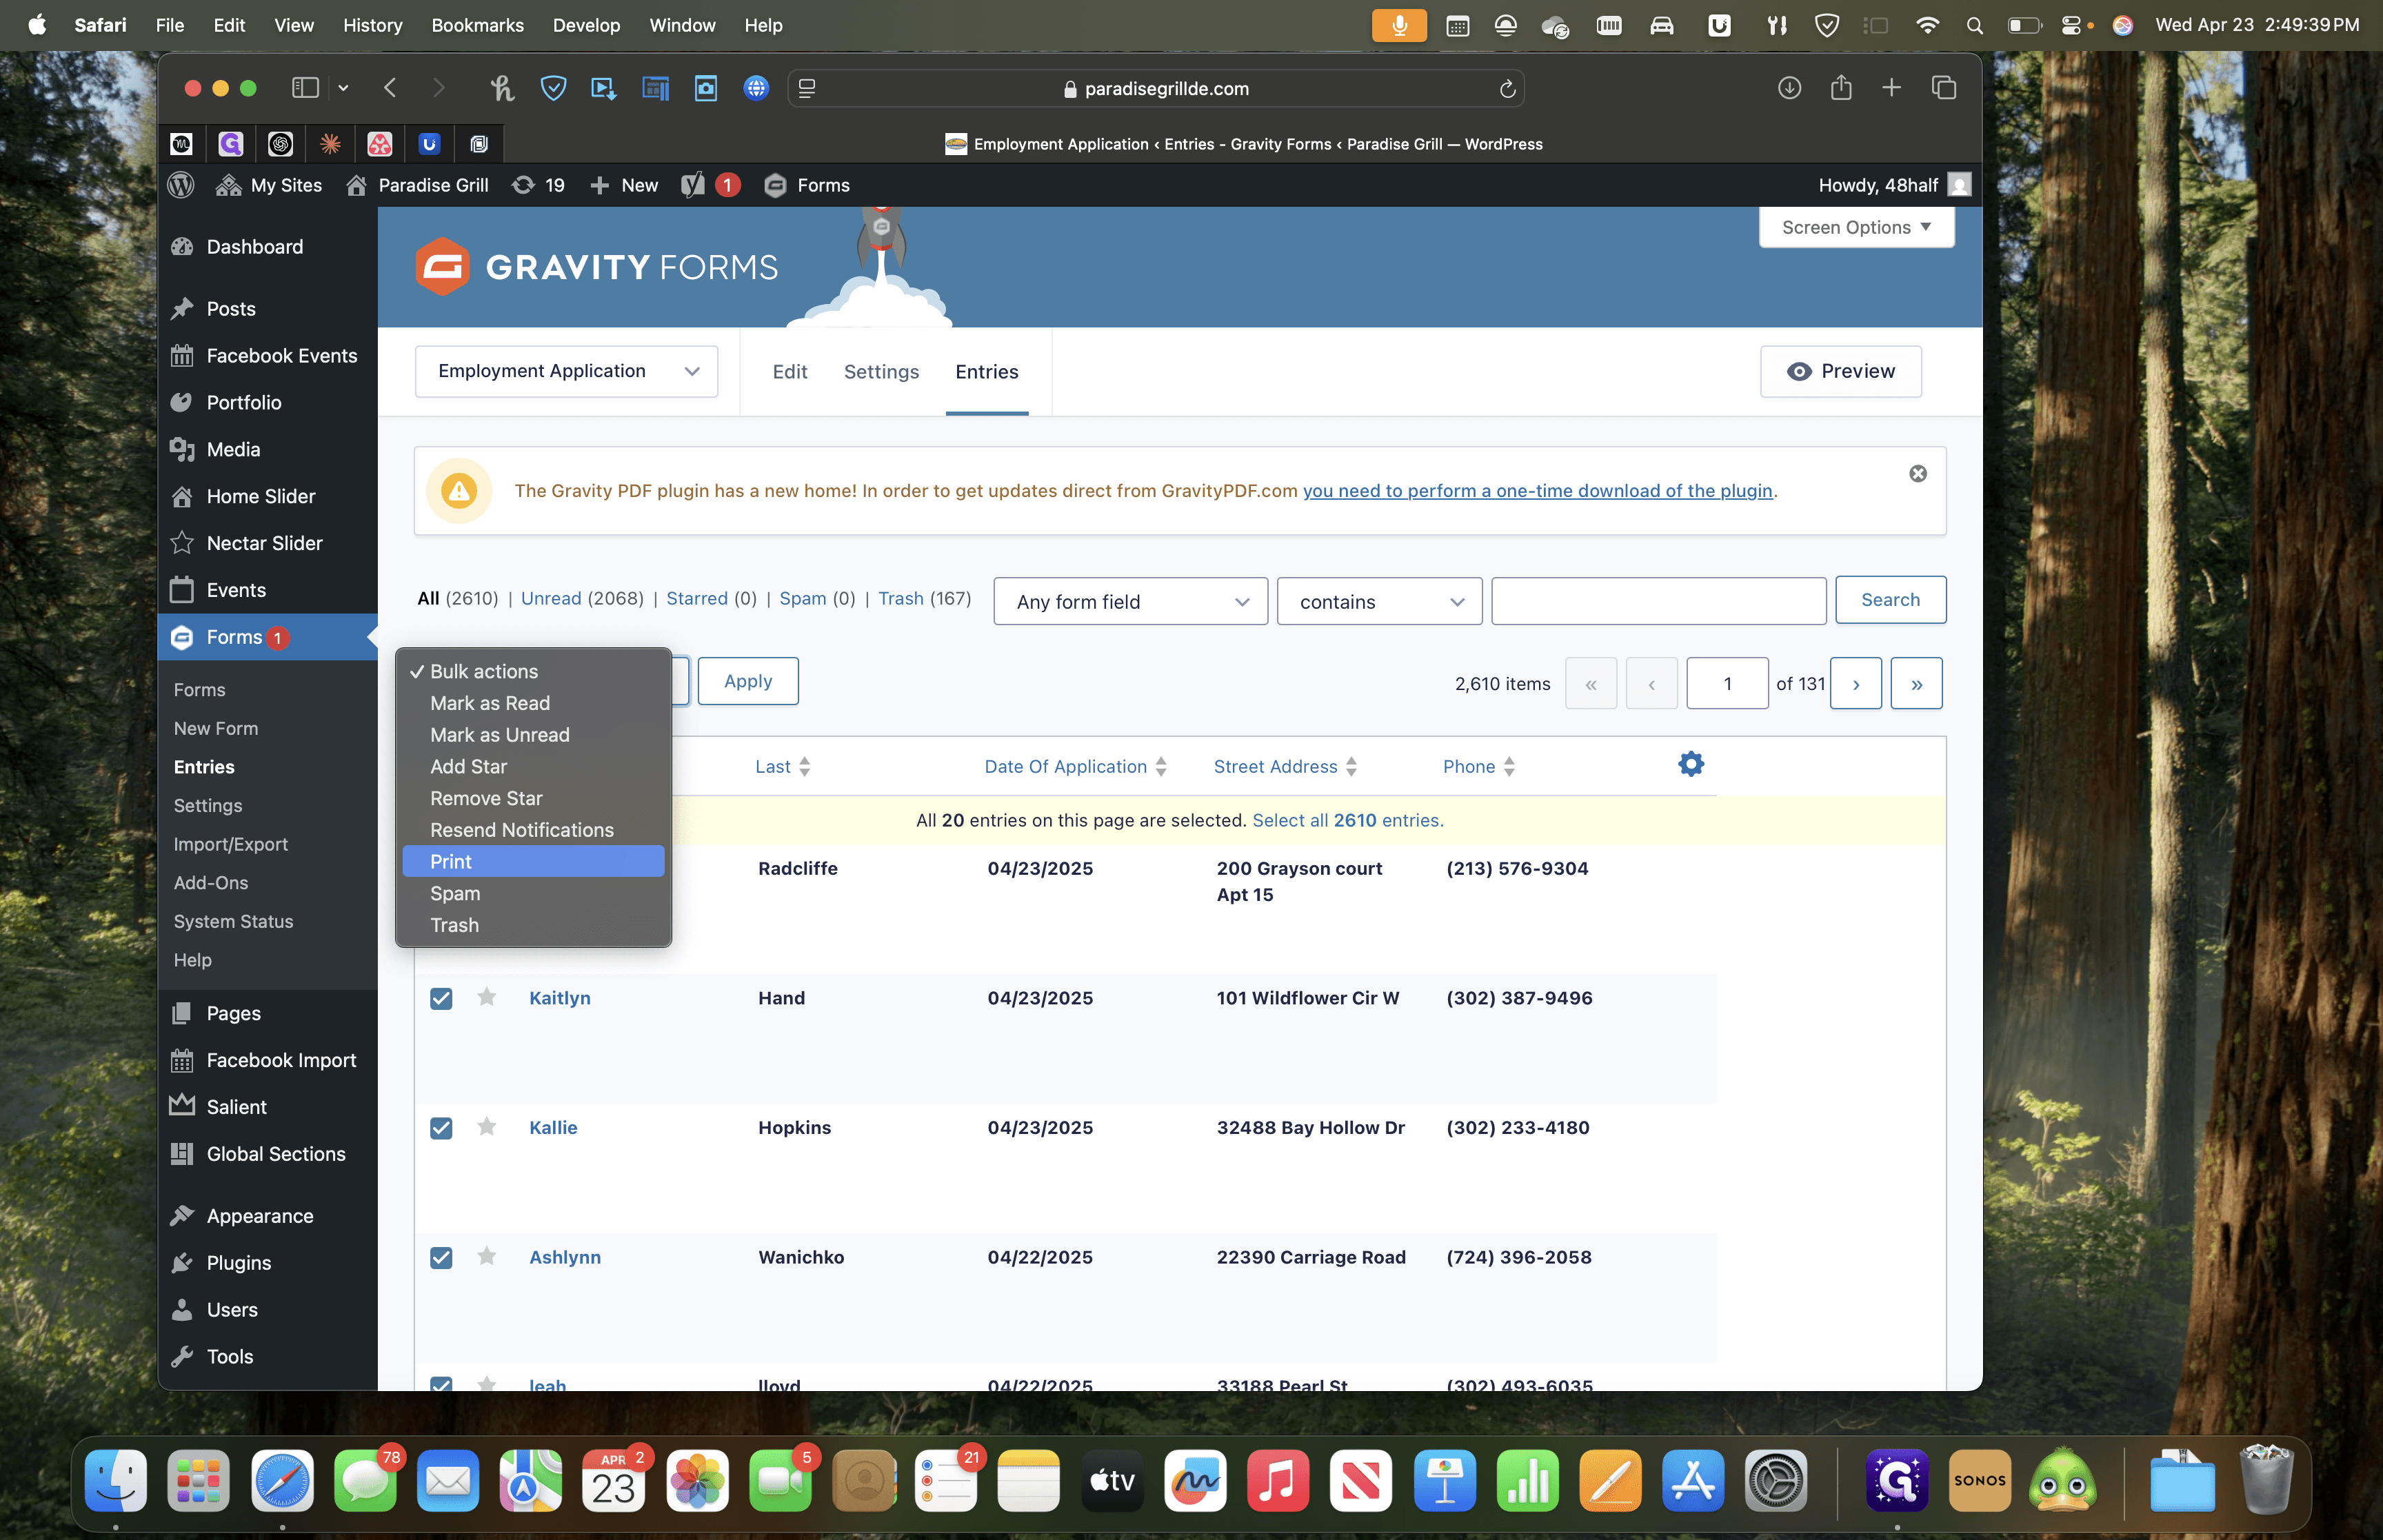The height and width of the screenshot is (1540, 2383).
Task: Open the Plugins sidebar icon
Action: [x=182, y=1263]
